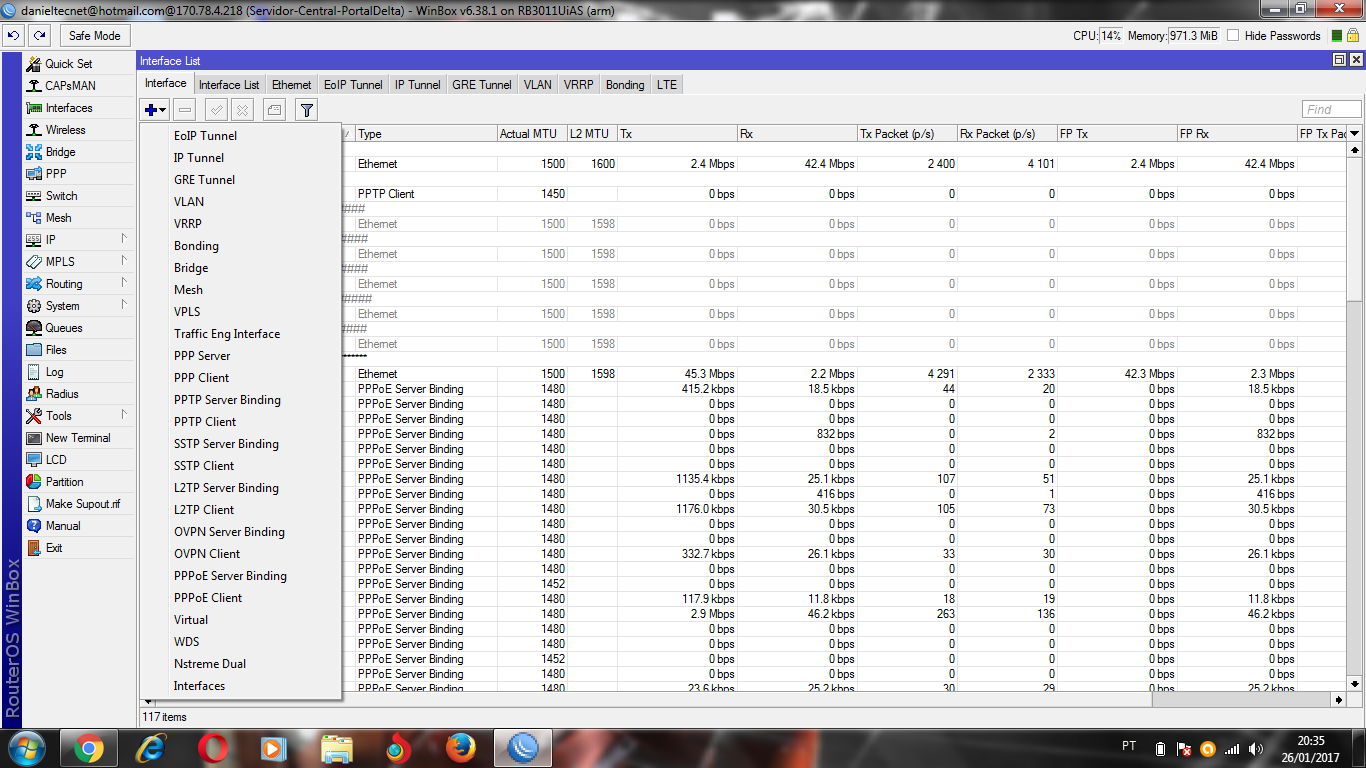Open Bridge from the left sidebar
Screen dimensions: 1366x768
tap(60, 152)
